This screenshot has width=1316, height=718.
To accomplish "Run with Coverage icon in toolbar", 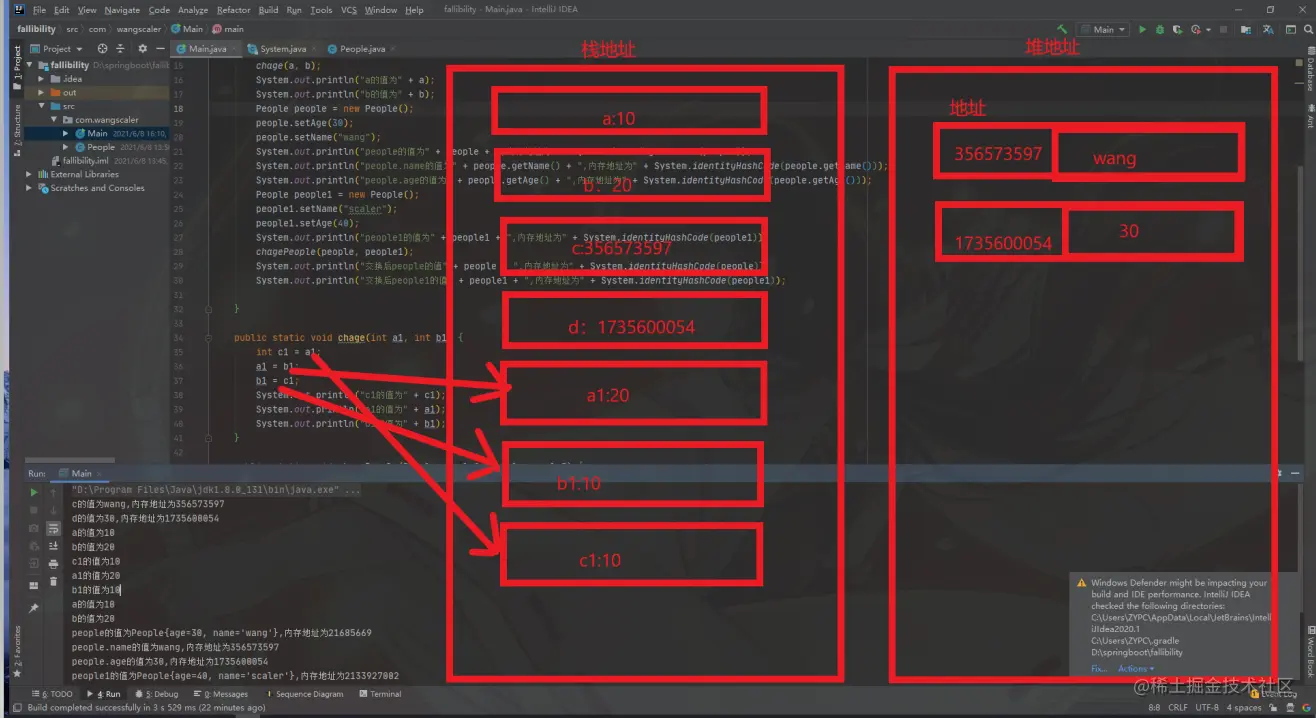I will (1178, 29).
